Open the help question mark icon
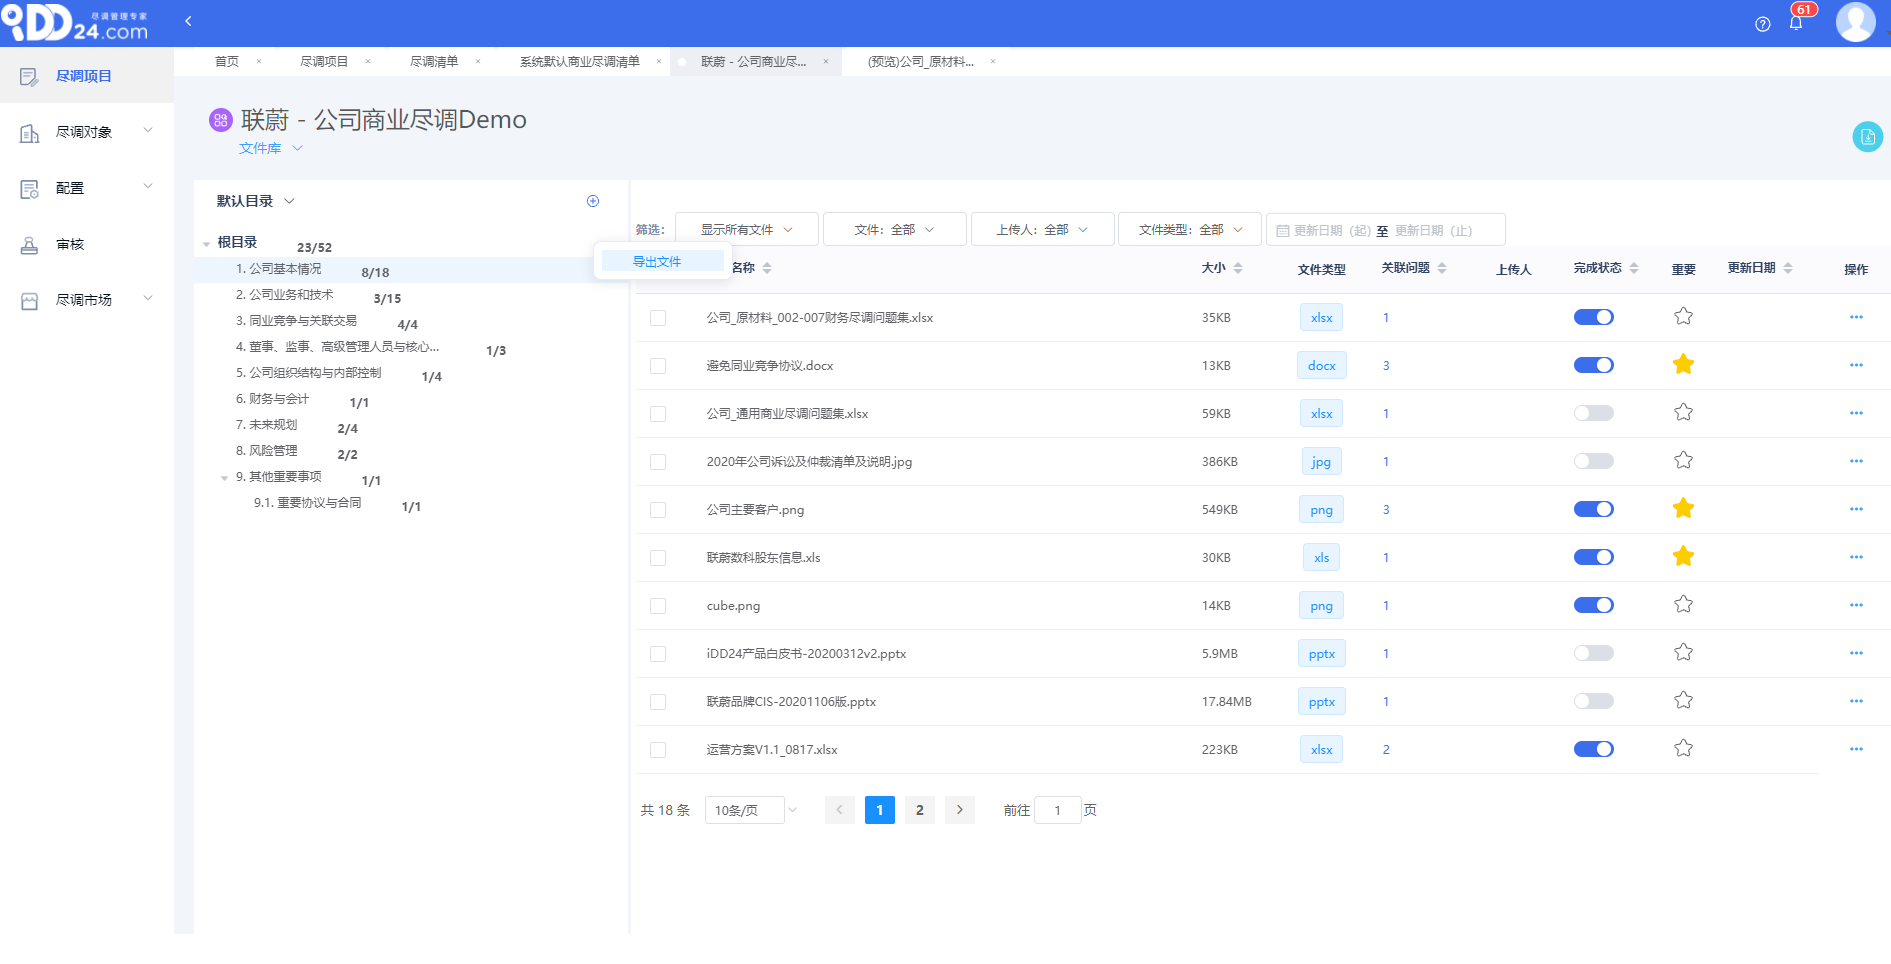The height and width of the screenshot is (964, 1891). click(1763, 24)
